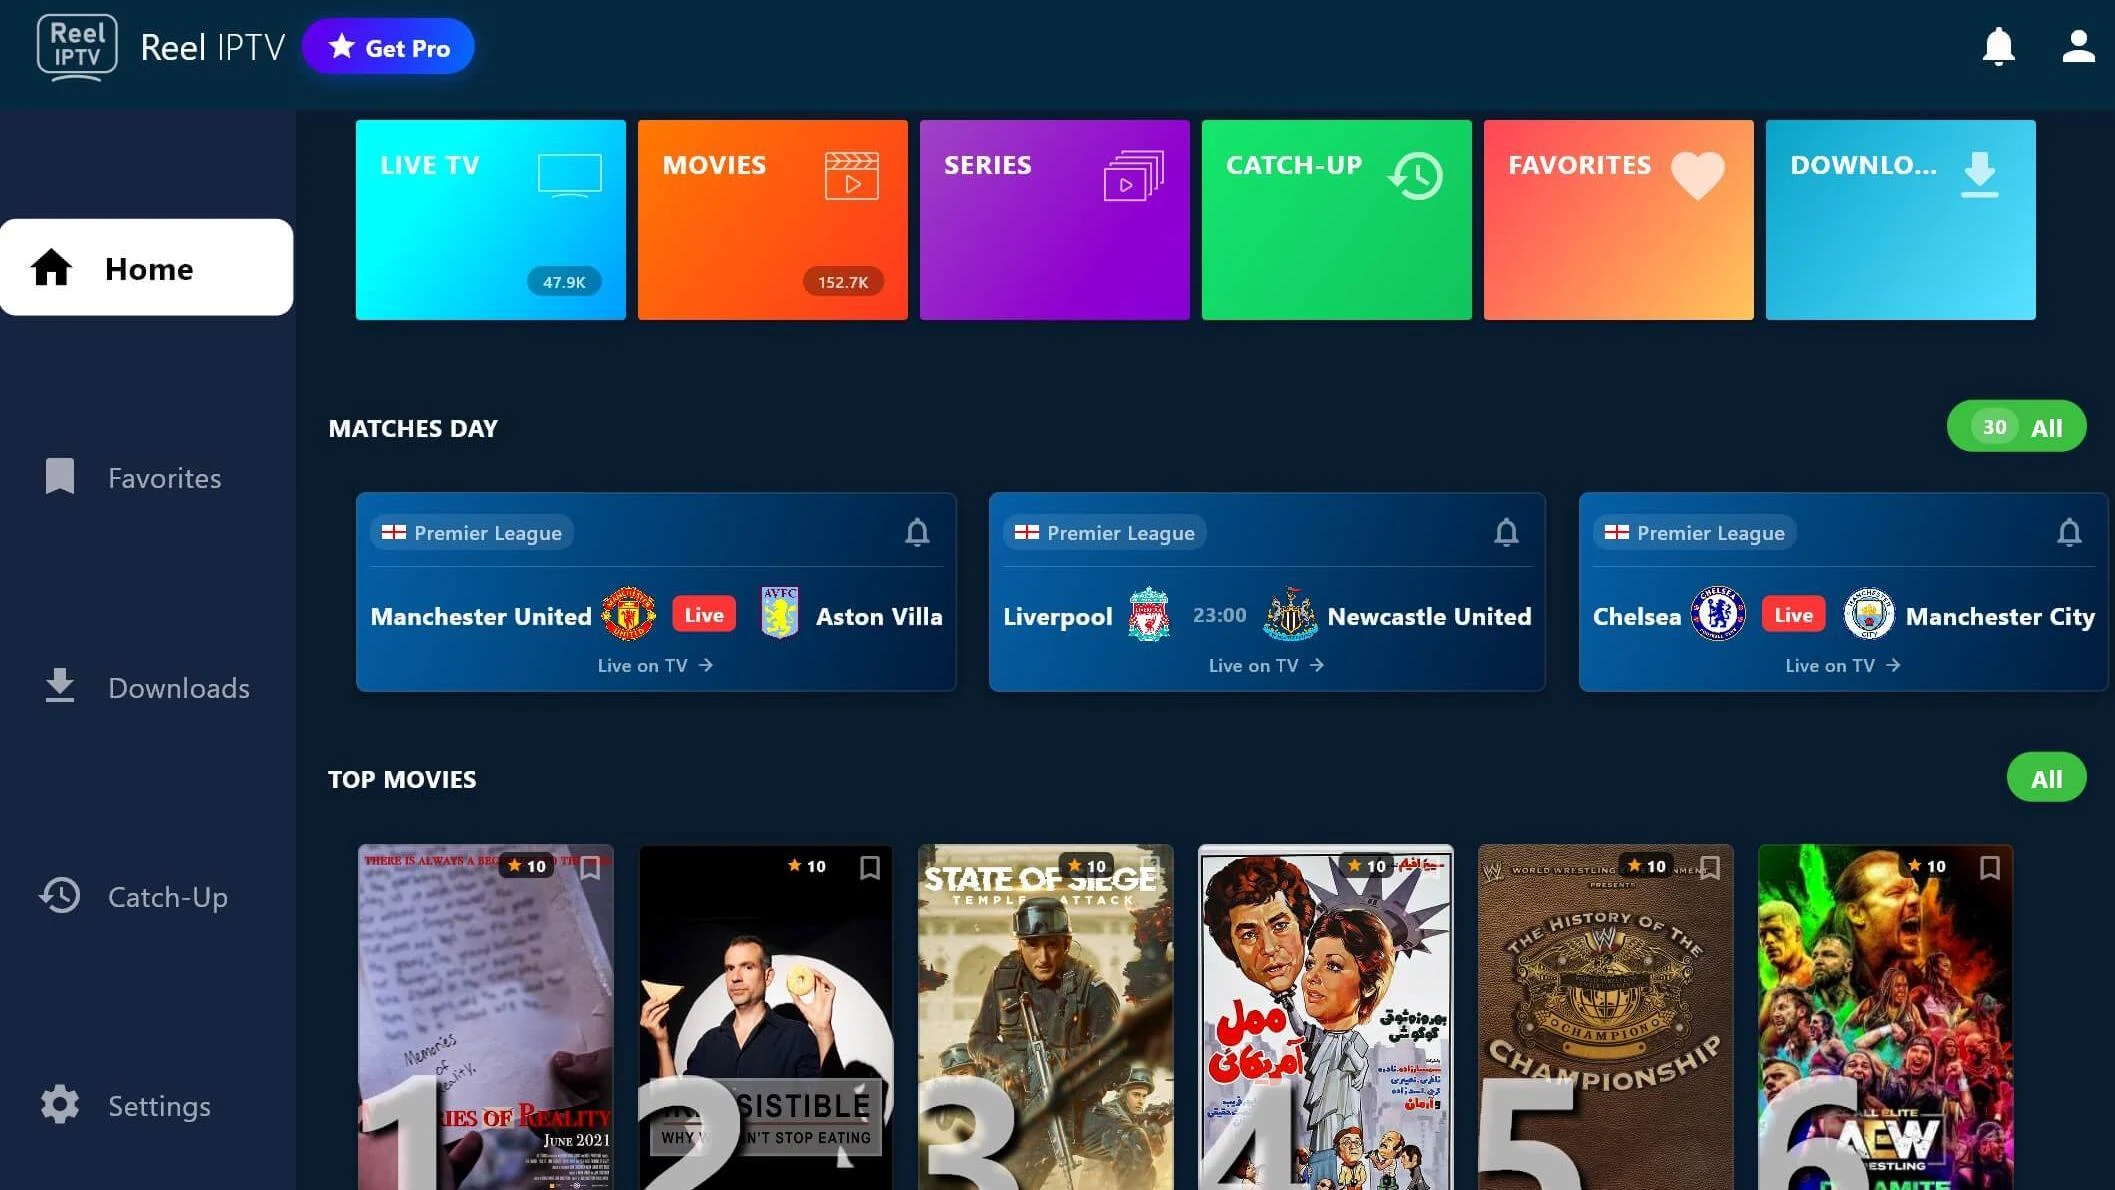2115x1190 pixels.
Task: Click the Get Pro button
Action: click(388, 47)
